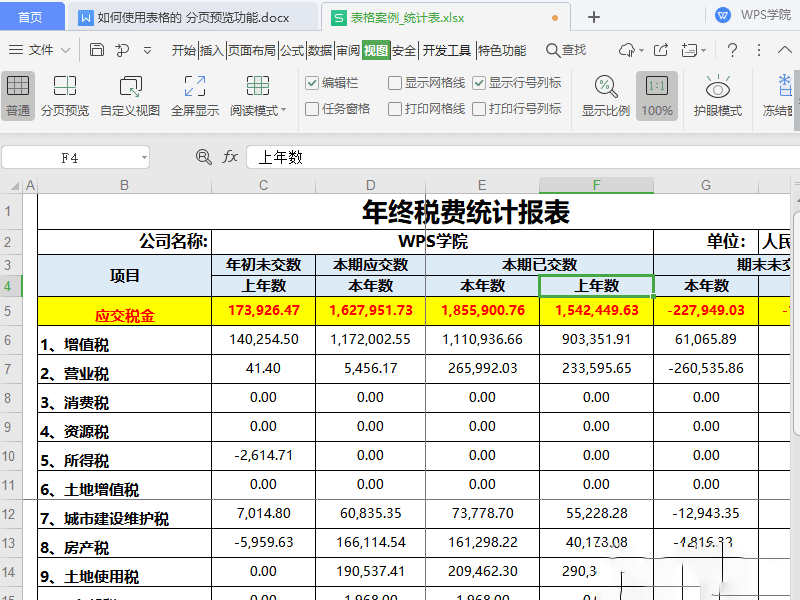
Task: Turn on Eye Protection mode (护眼模式)
Action: 717,95
